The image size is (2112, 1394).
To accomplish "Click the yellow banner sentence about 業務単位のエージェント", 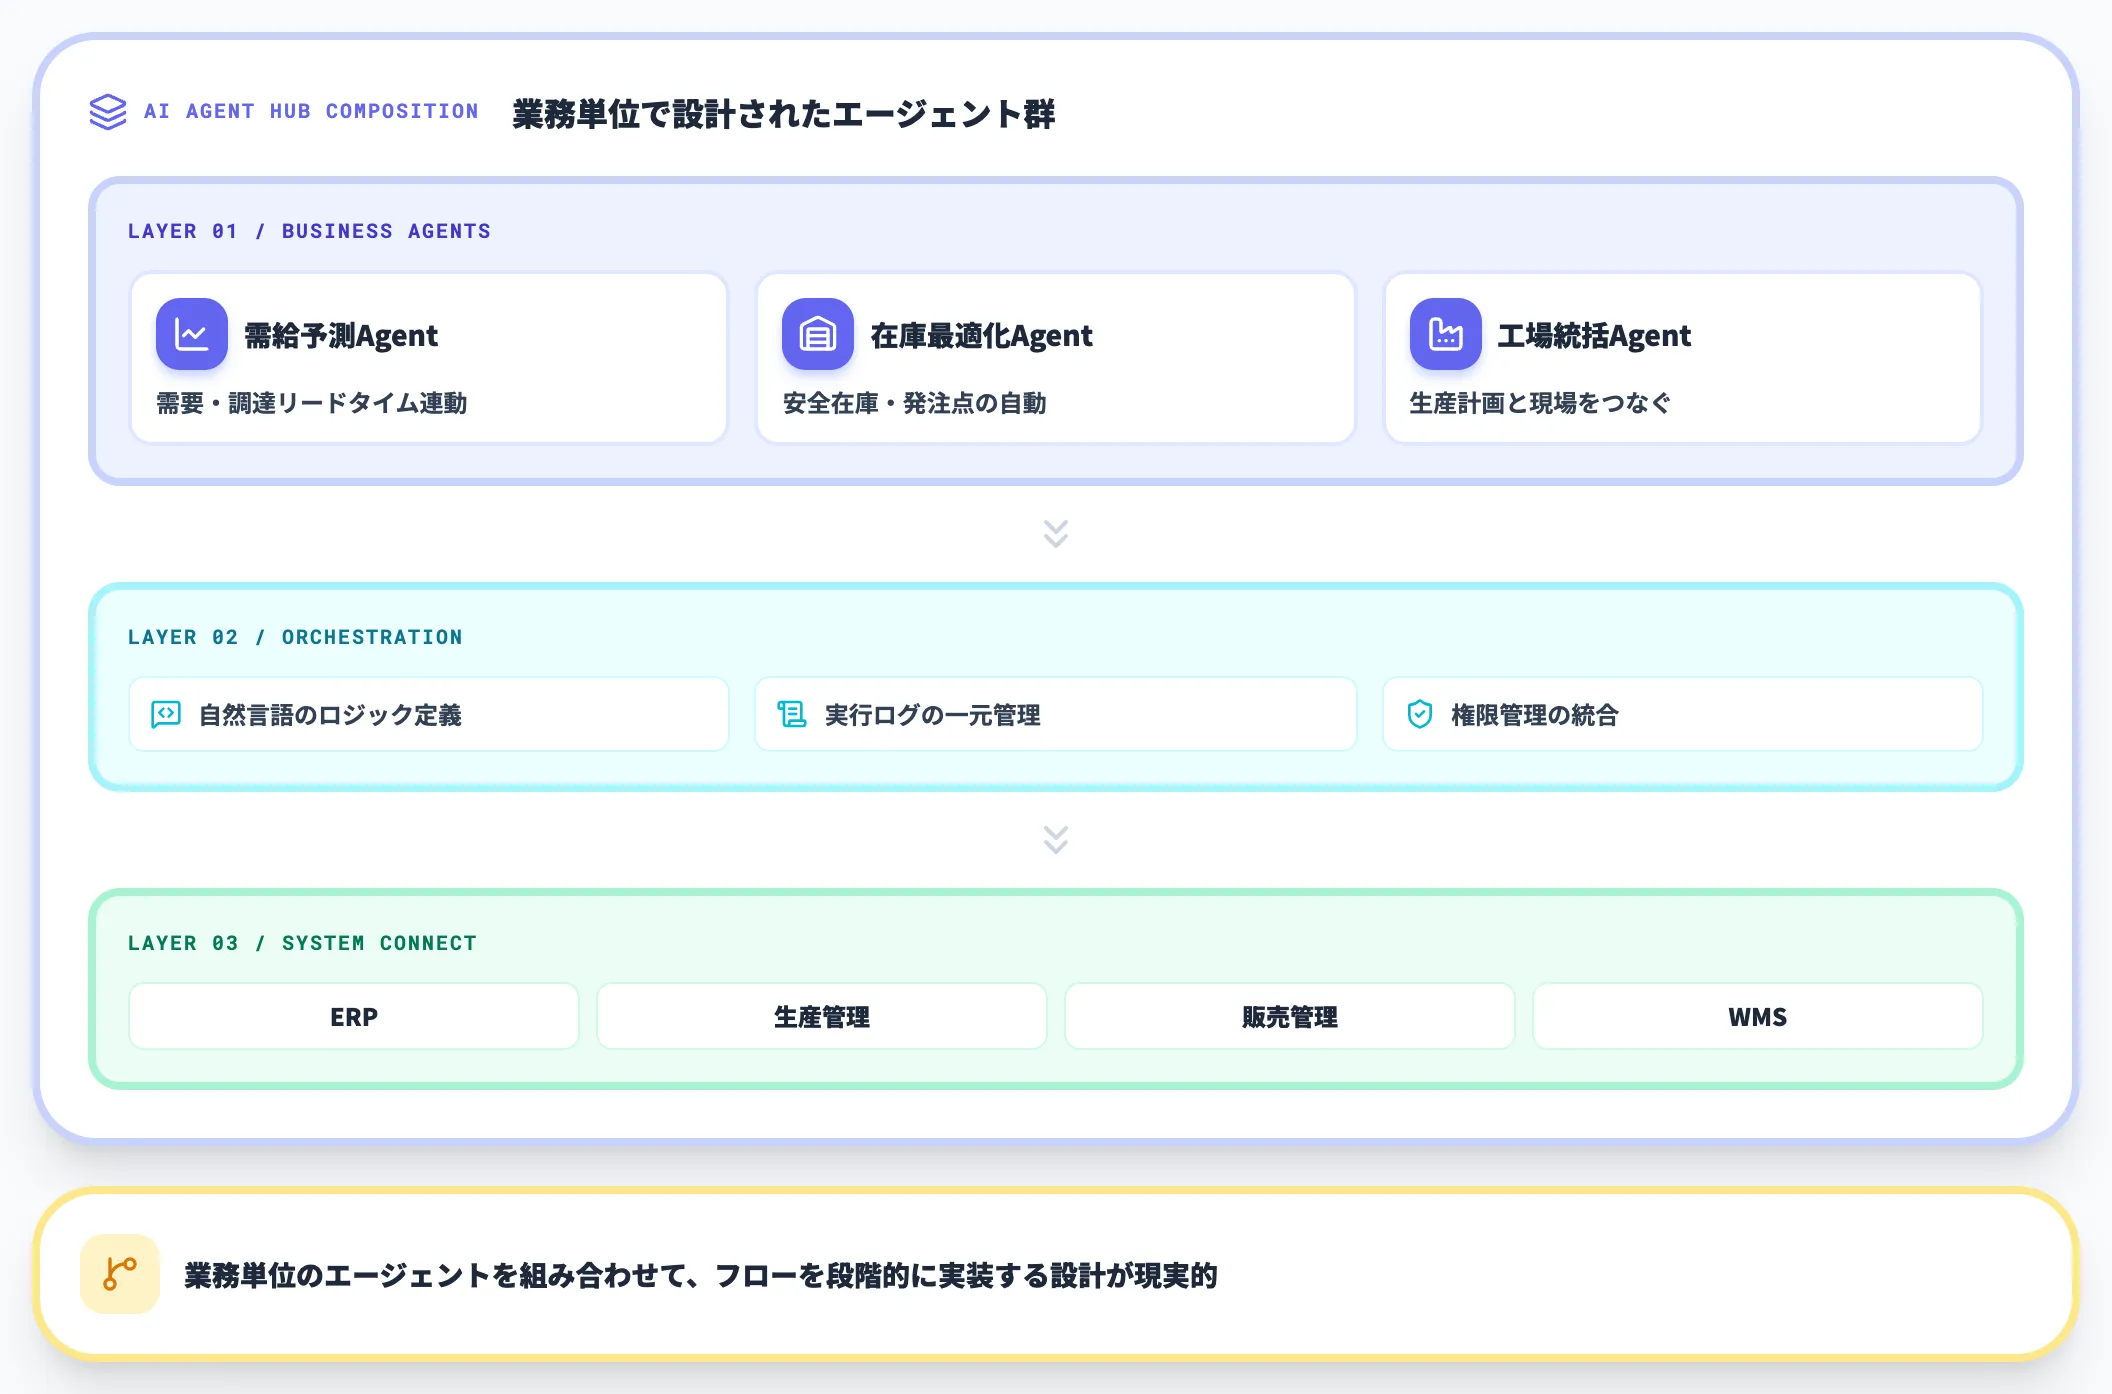I will point(700,1275).
